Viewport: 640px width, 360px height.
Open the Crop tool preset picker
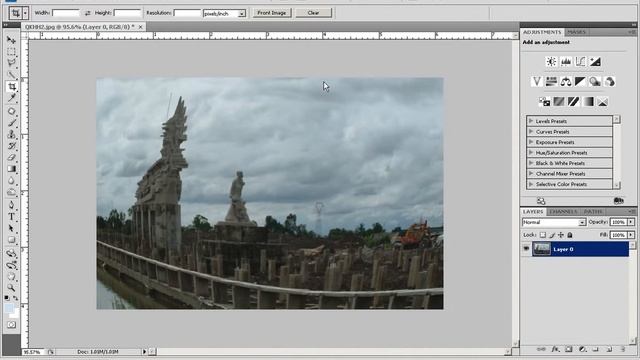(25, 13)
